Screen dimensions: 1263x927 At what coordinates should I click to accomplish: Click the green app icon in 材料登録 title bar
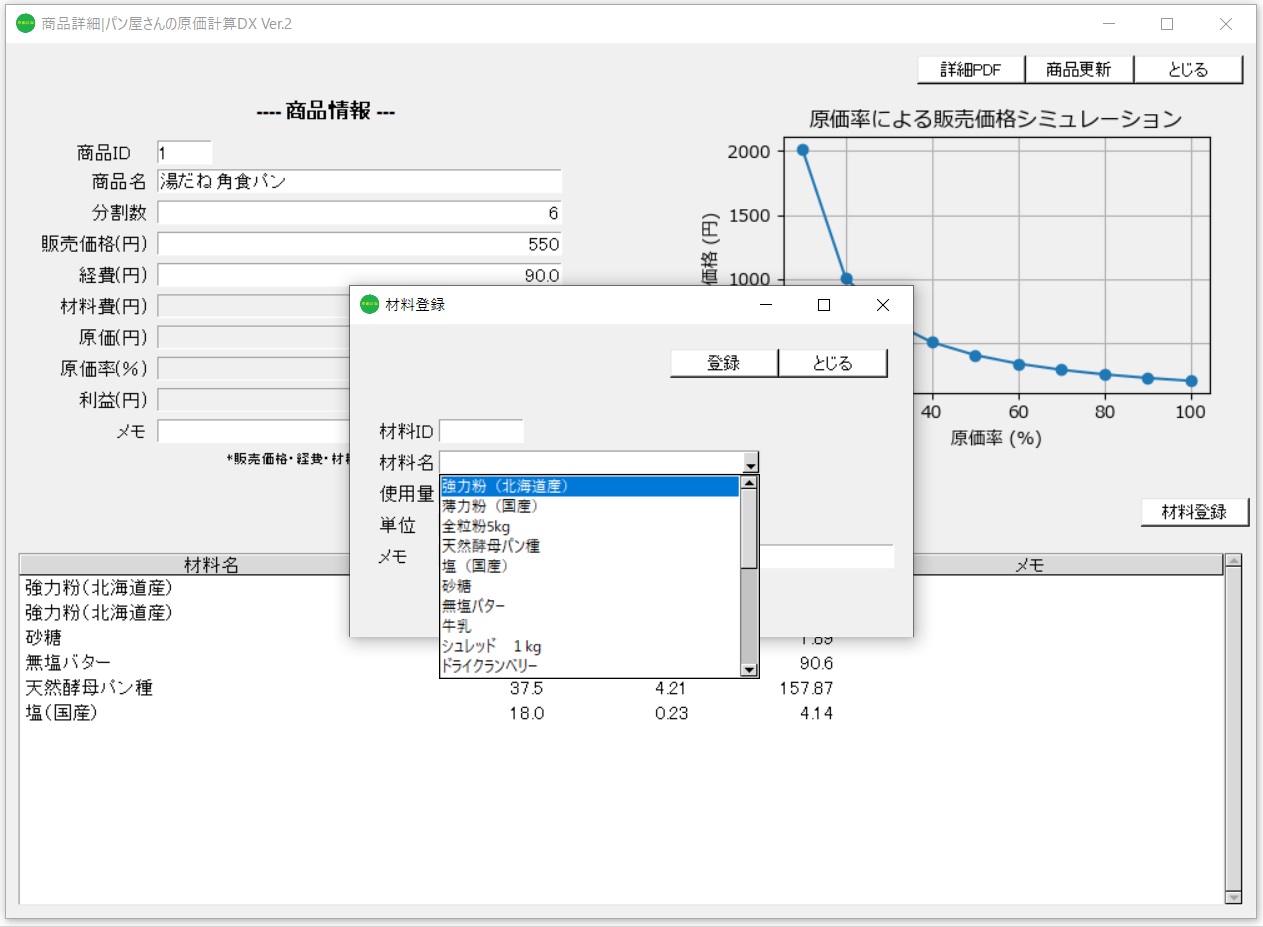[x=370, y=305]
